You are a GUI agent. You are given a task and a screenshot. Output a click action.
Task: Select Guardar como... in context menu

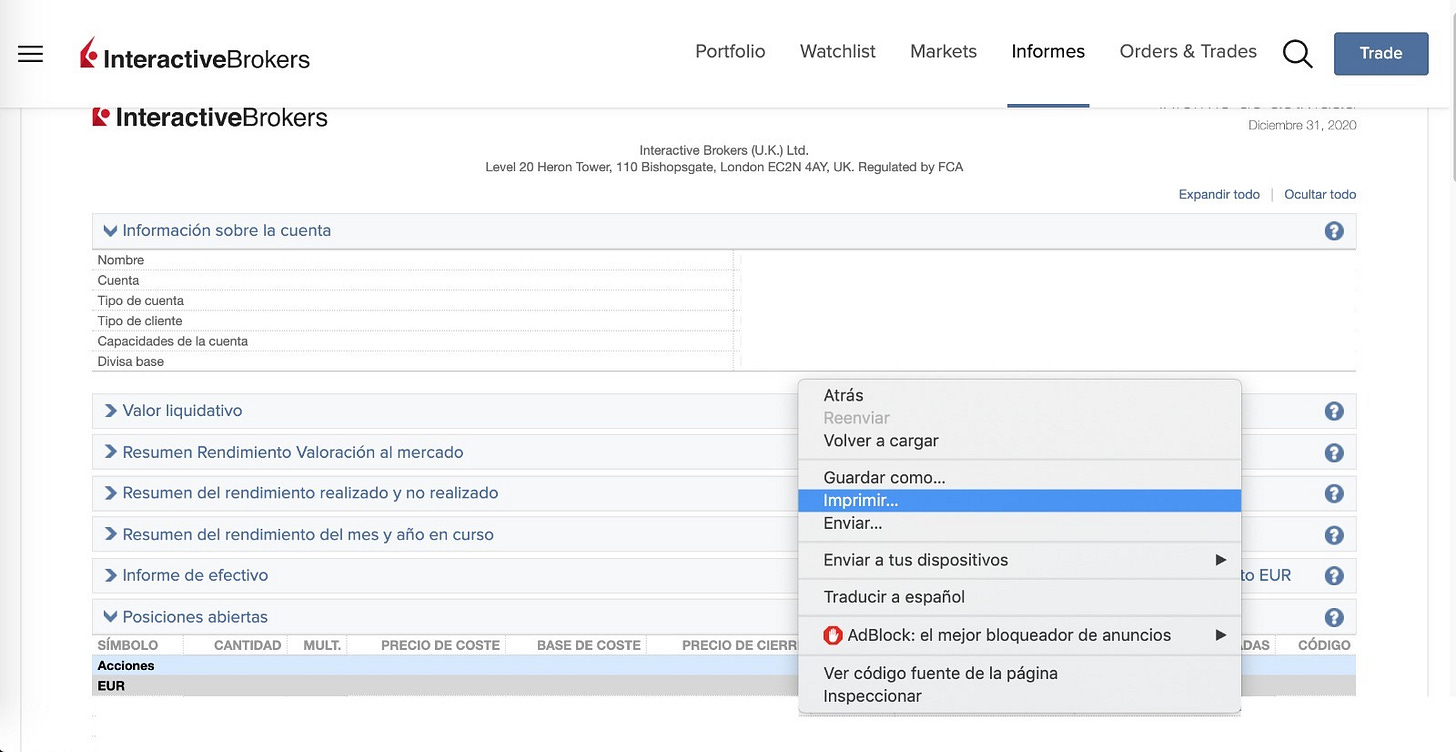click(x=1019, y=478)
